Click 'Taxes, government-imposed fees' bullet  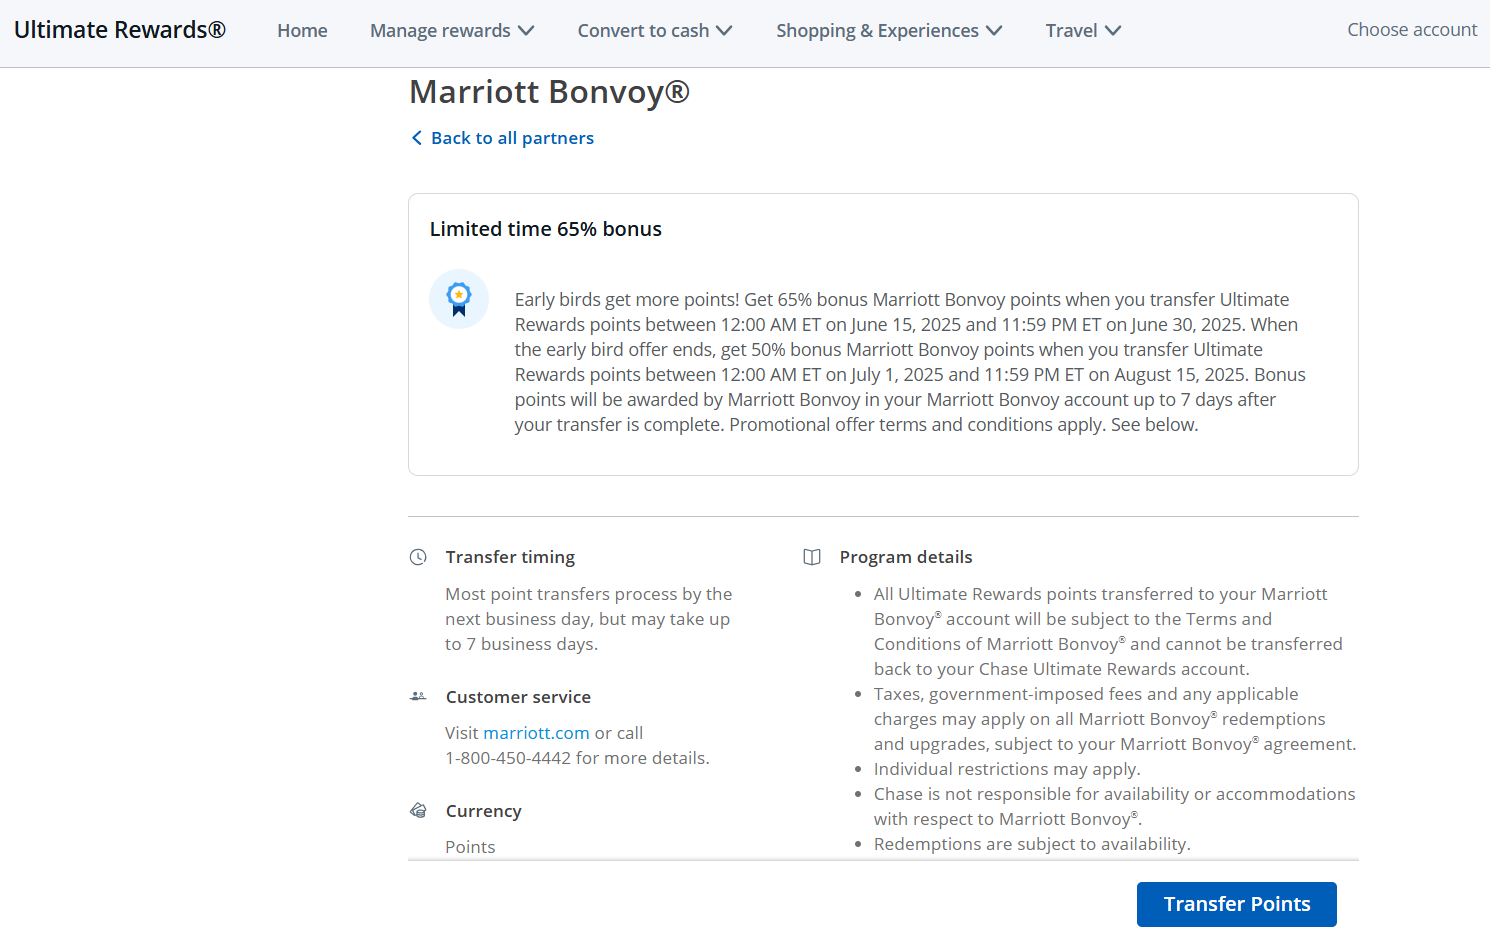pos(1115,719)
